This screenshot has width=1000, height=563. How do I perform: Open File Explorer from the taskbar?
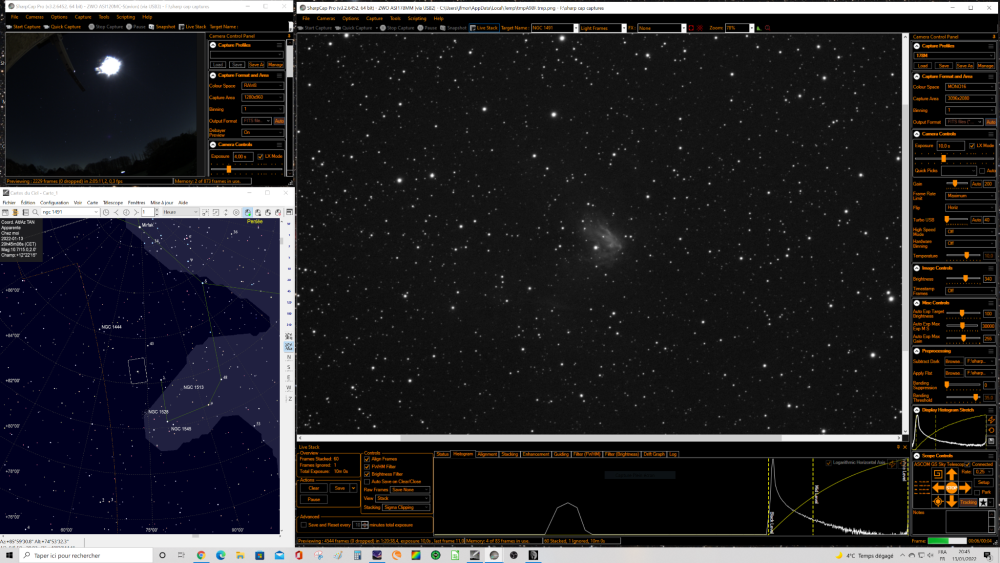pyautogui.click(x=240, y=555)
